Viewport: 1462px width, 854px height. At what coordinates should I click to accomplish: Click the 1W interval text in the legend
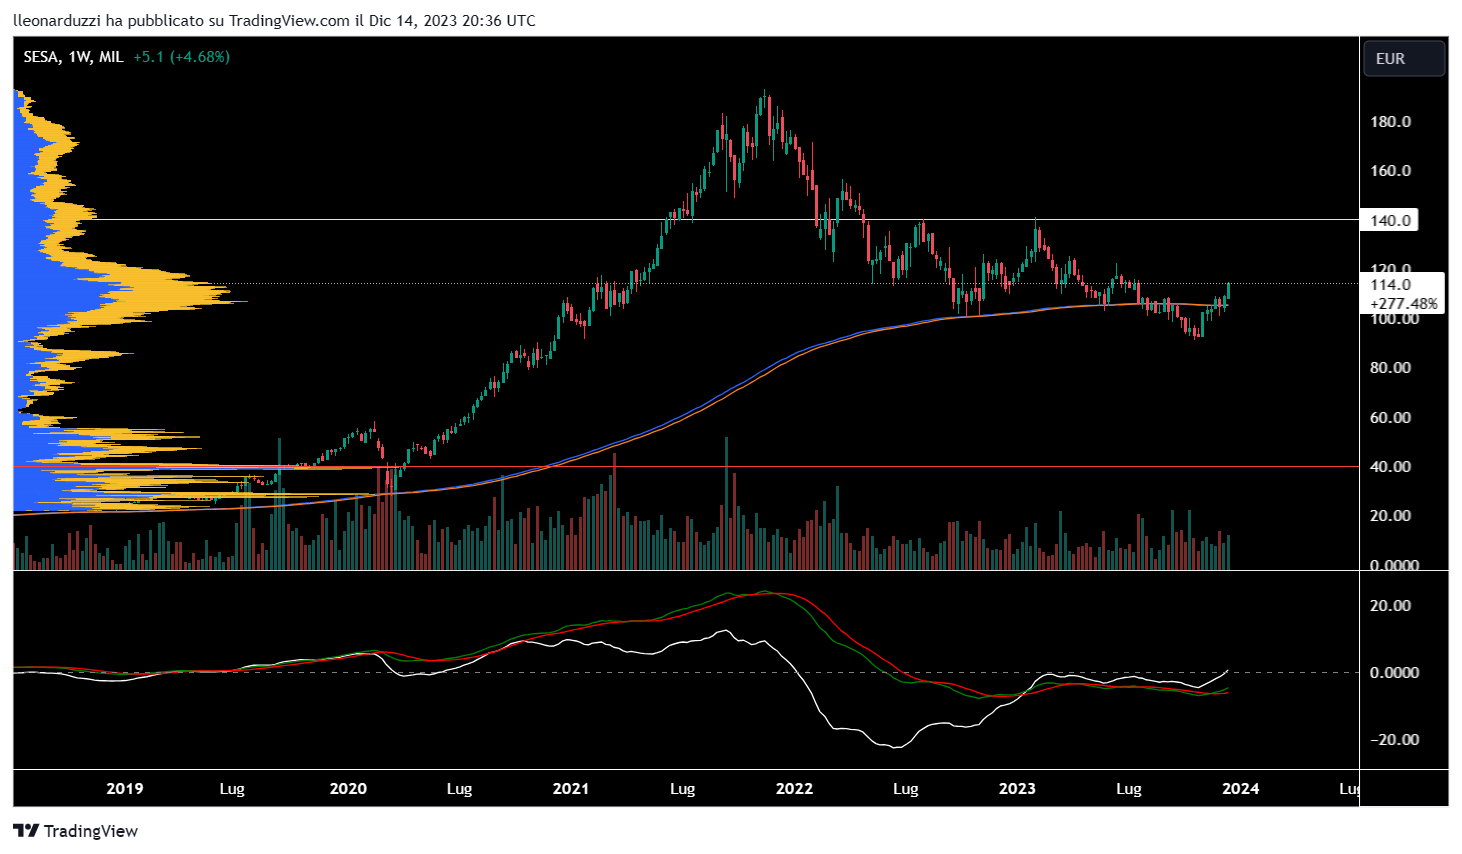[79, 57]
